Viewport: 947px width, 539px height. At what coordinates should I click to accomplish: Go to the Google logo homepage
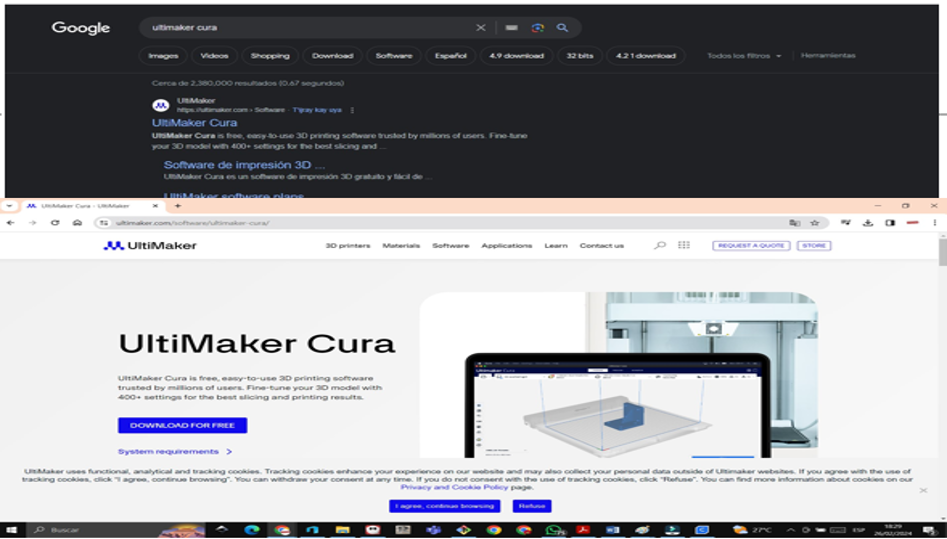point(81,28)
